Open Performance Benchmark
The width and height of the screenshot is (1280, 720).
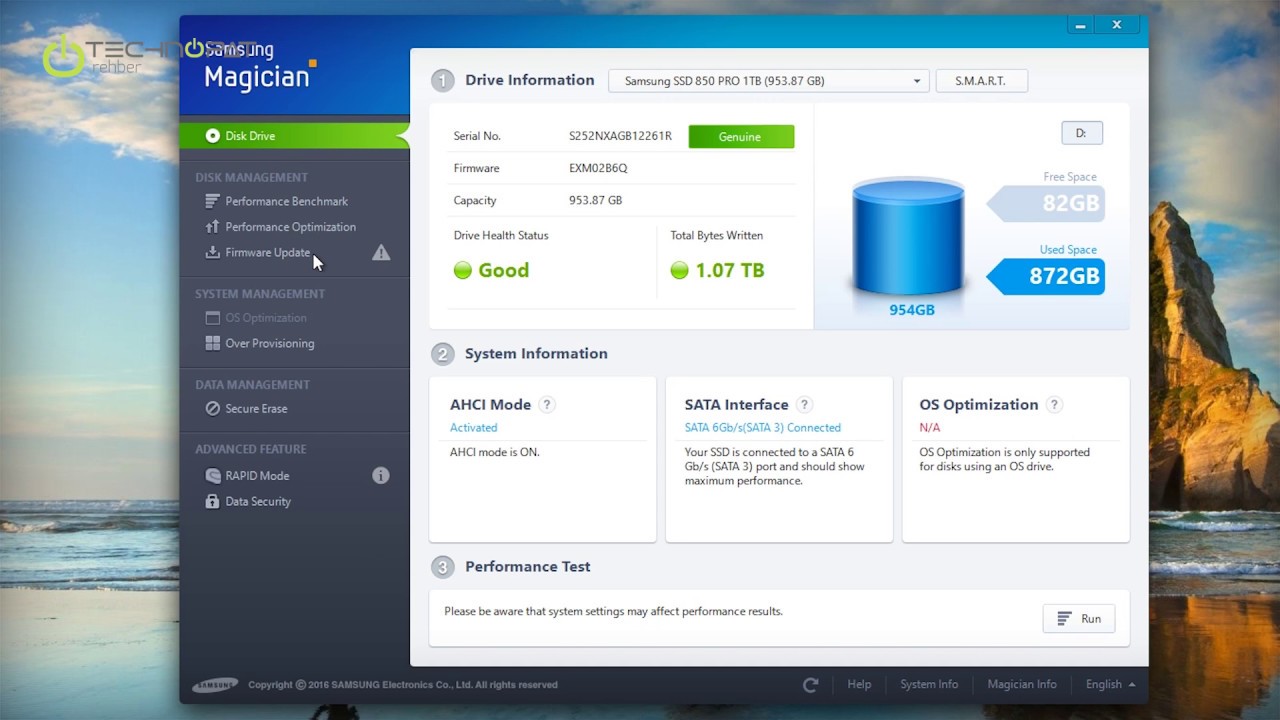(x=286, y=201)
